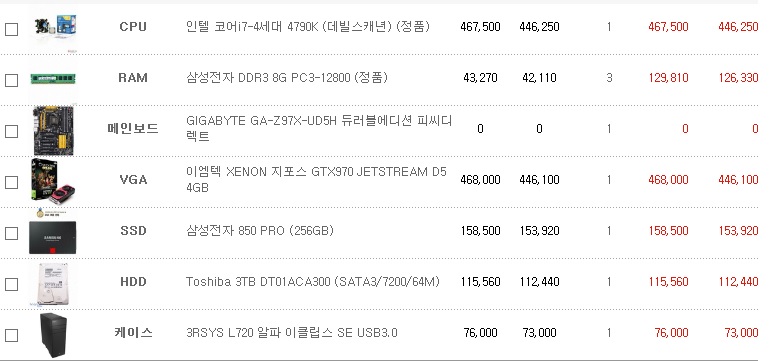Click the GIGABYTE motherboard thumbnail
This screenshot has height=361, width=770.
(x=54, y=131)
